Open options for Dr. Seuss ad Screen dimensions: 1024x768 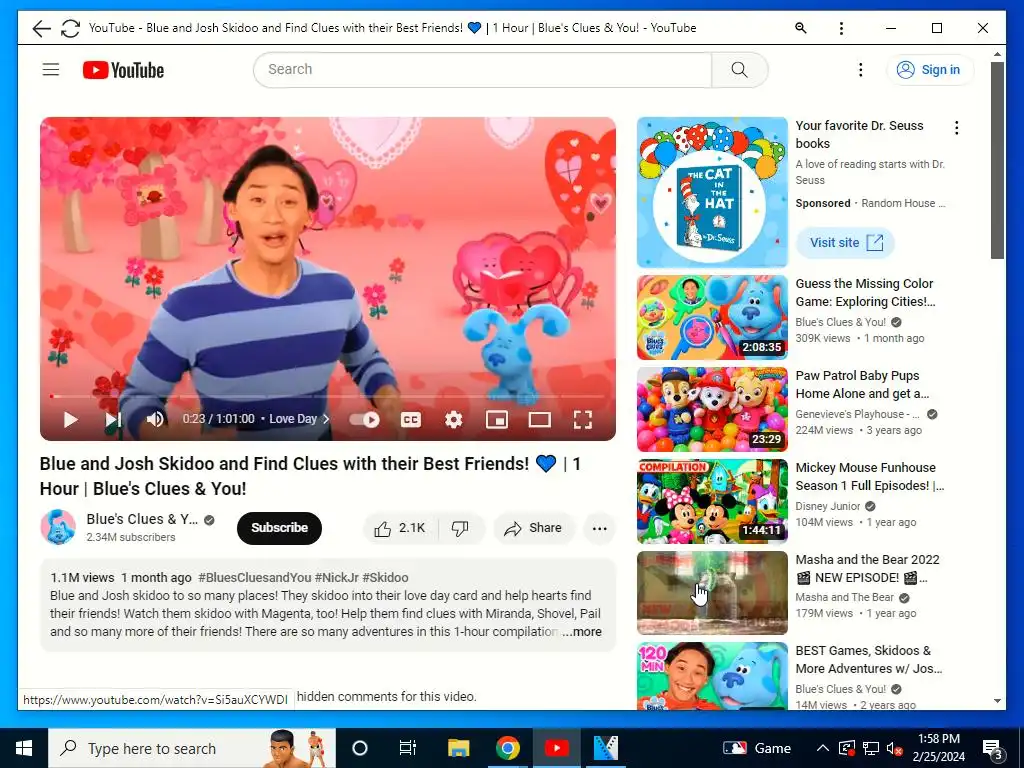click(x=956, y=128)
